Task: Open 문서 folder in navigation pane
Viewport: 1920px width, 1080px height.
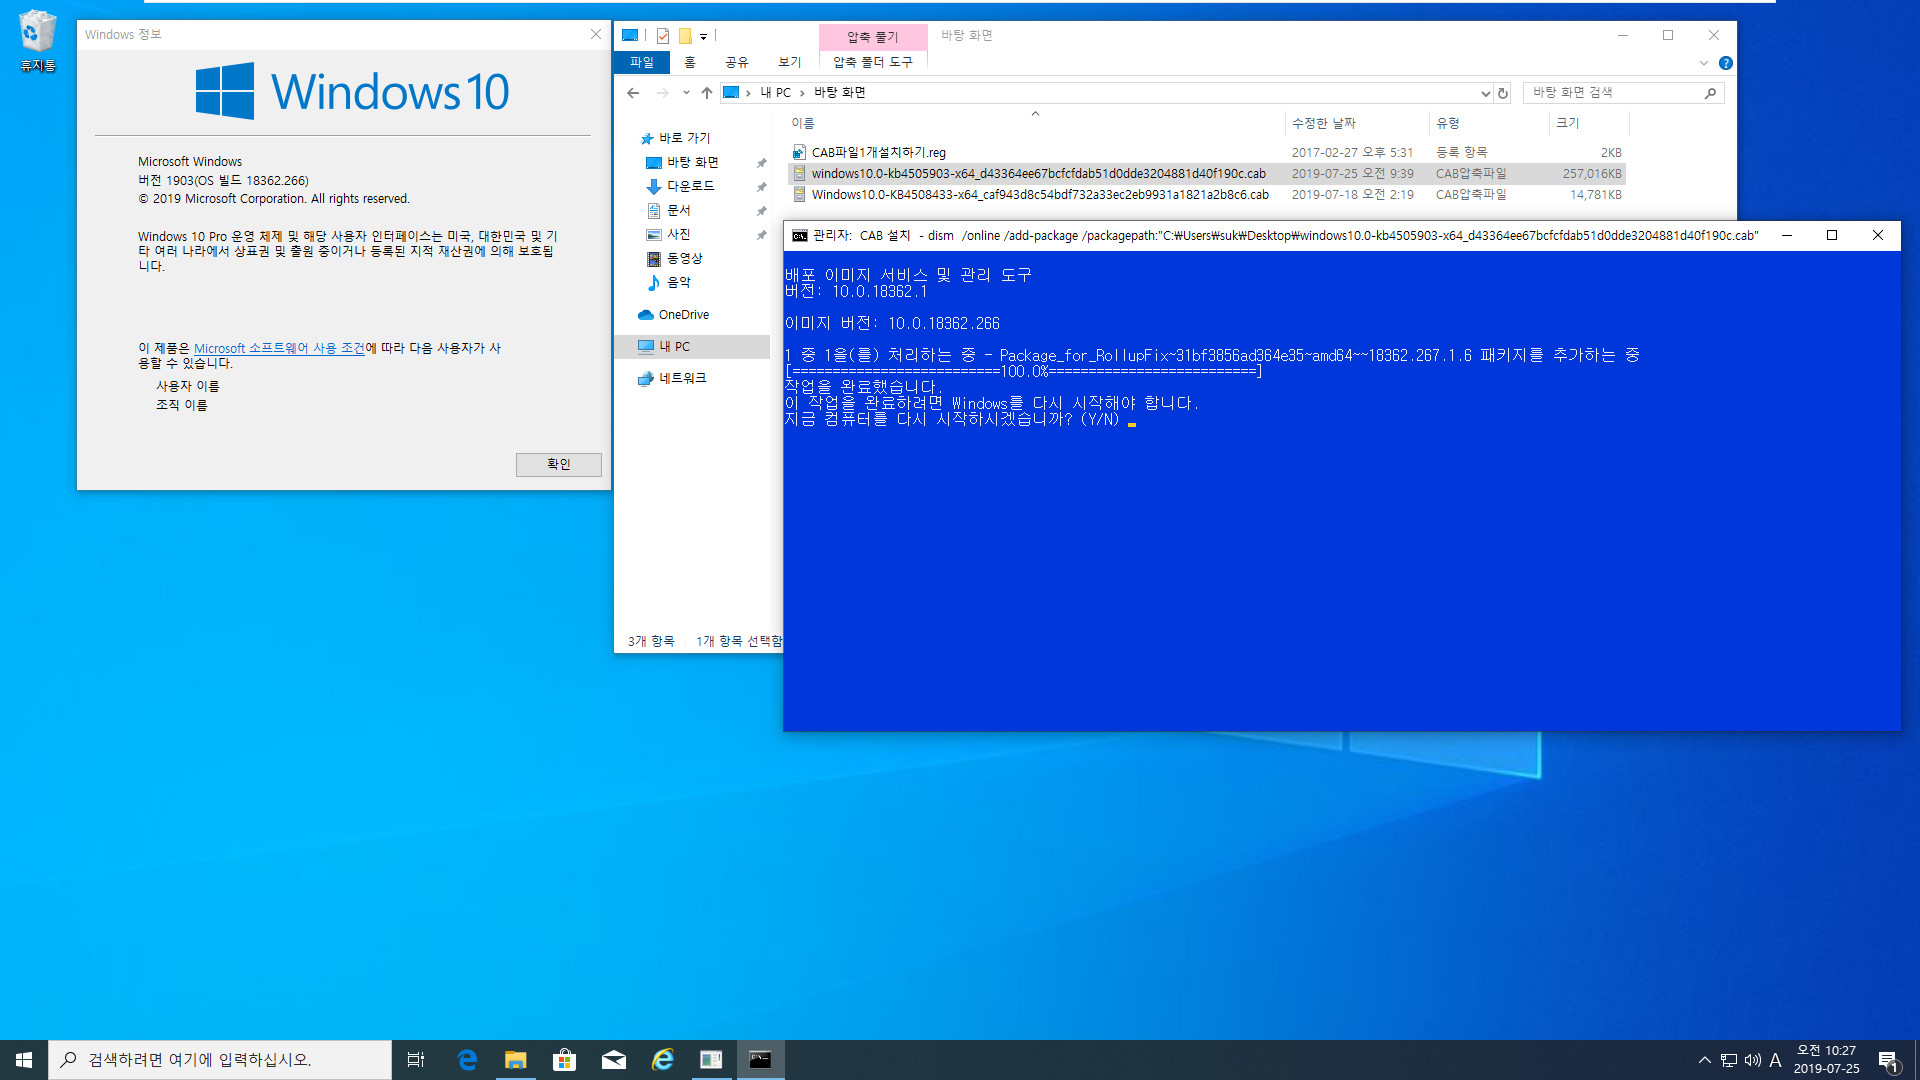Action: (x=678, y=210)
